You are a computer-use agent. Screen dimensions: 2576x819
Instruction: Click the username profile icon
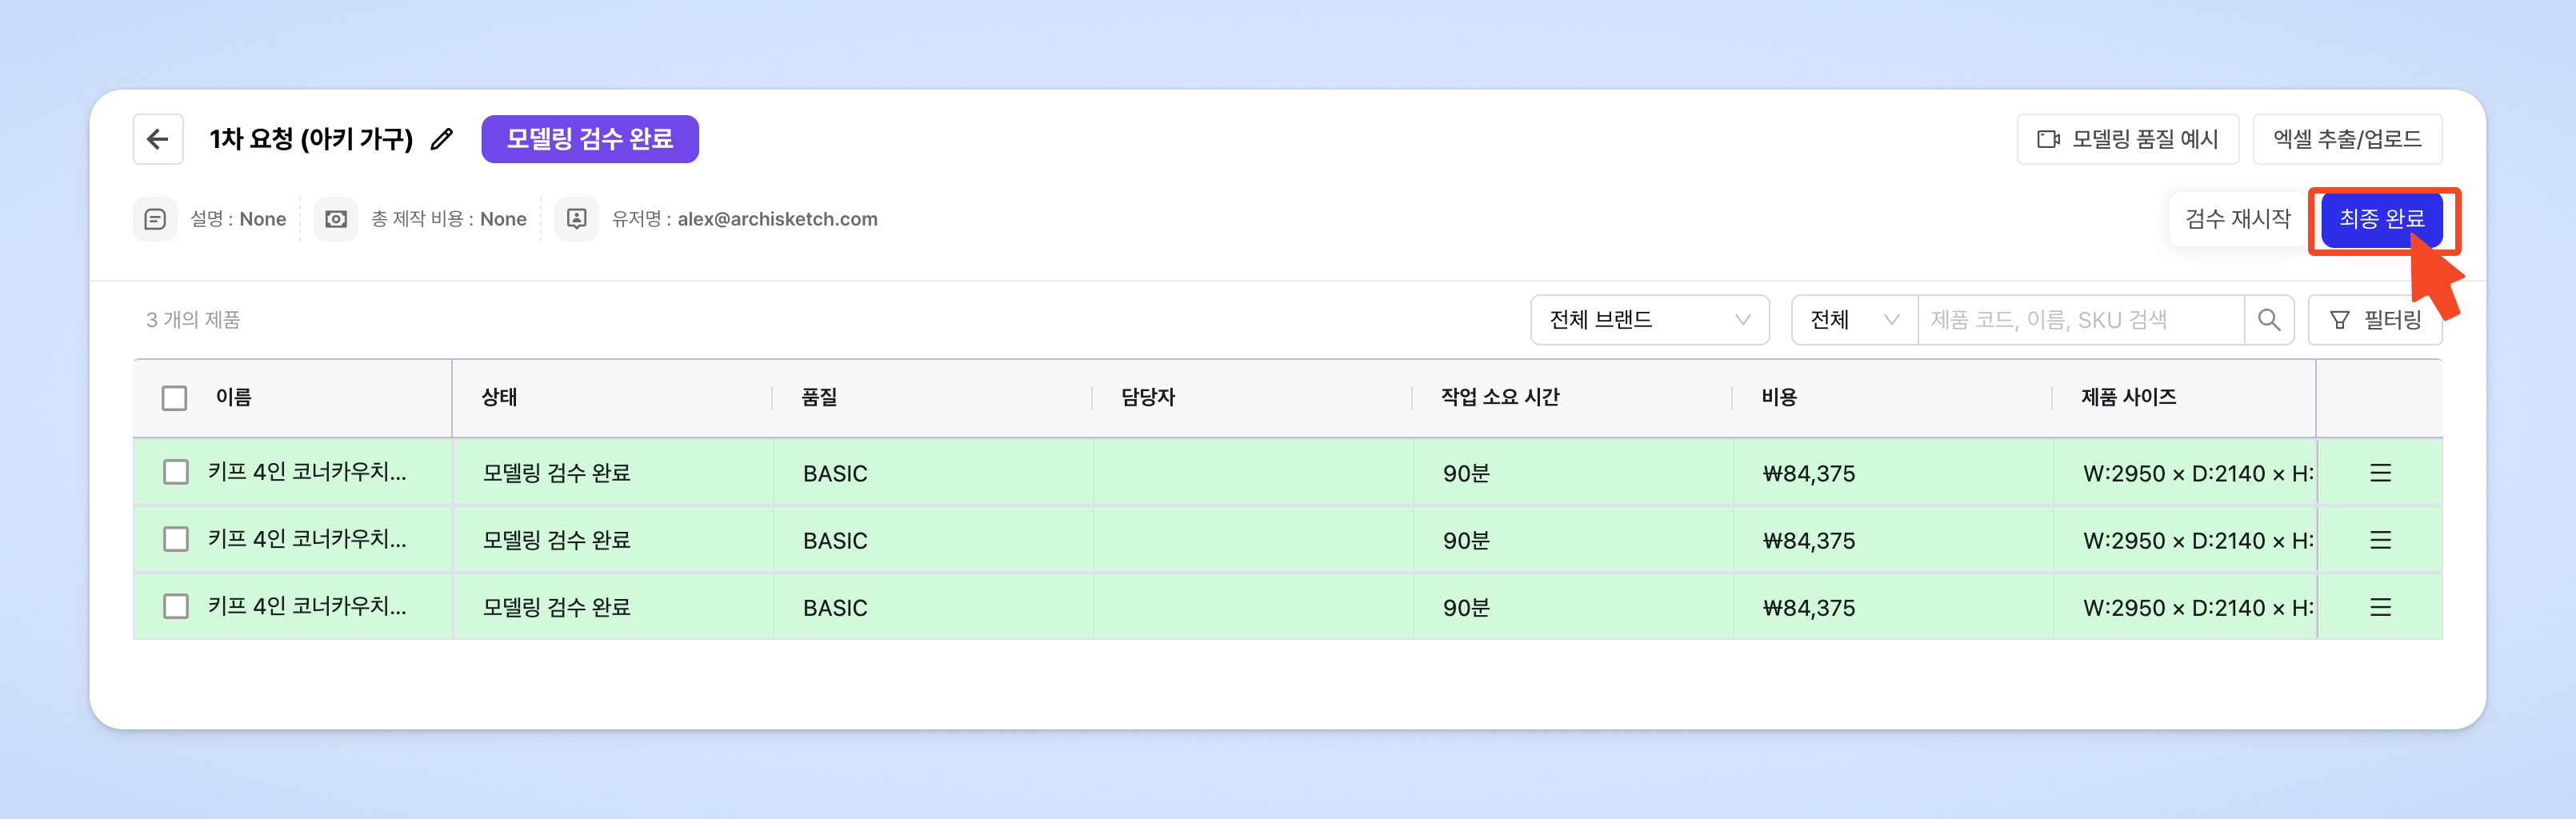(x=577, y=219)
